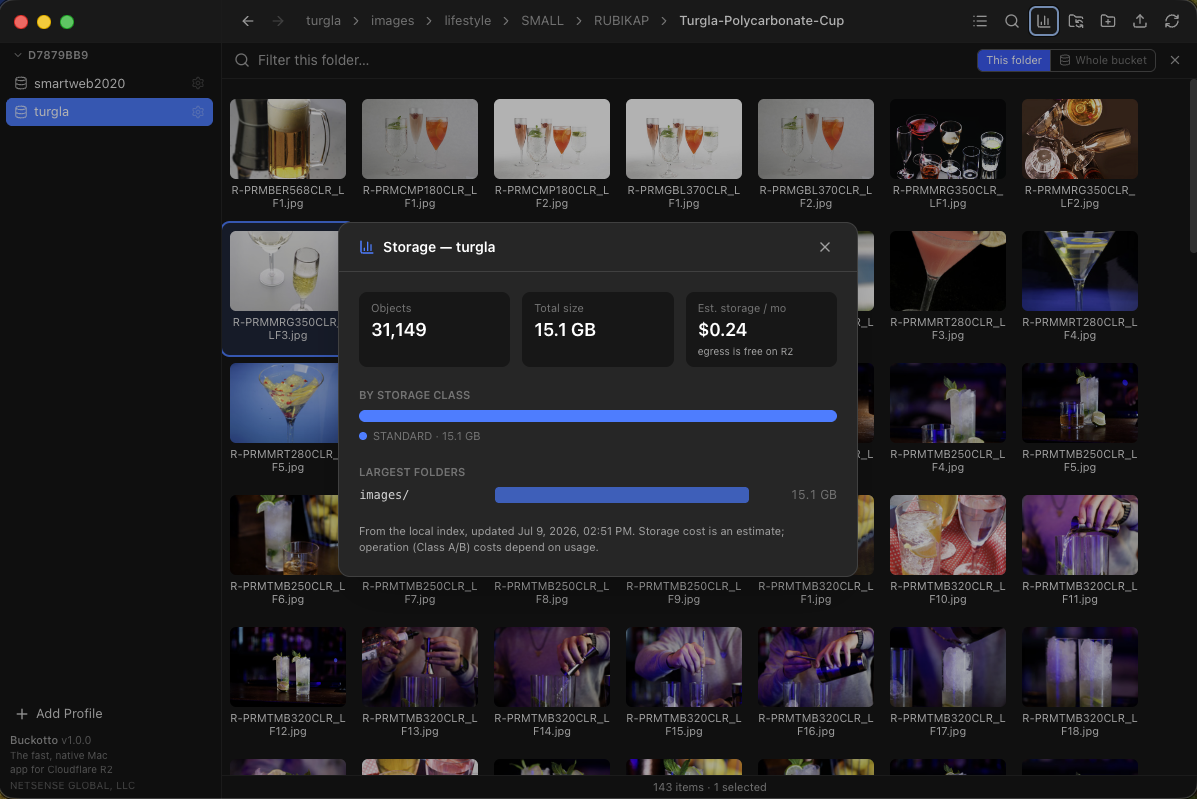Close the Storage — turgla dialog

824,247
